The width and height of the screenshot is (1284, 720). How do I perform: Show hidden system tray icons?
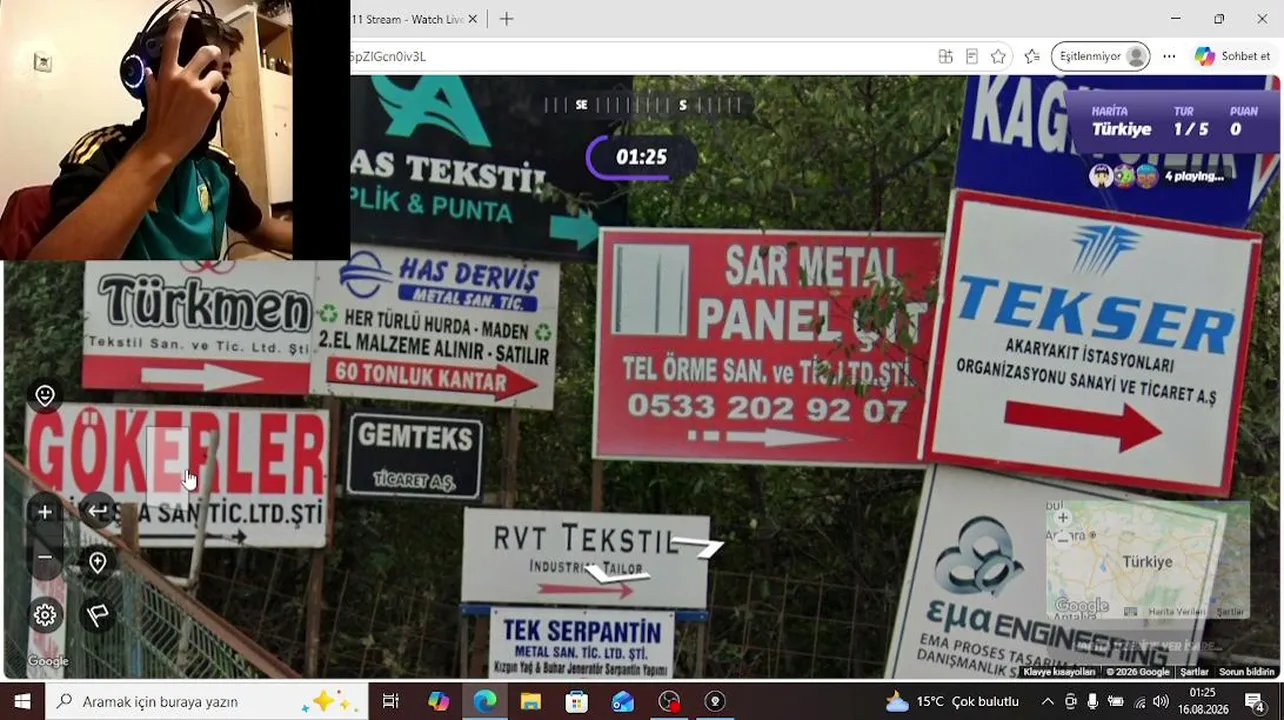pyautogui.click(x=1047, y=701)
